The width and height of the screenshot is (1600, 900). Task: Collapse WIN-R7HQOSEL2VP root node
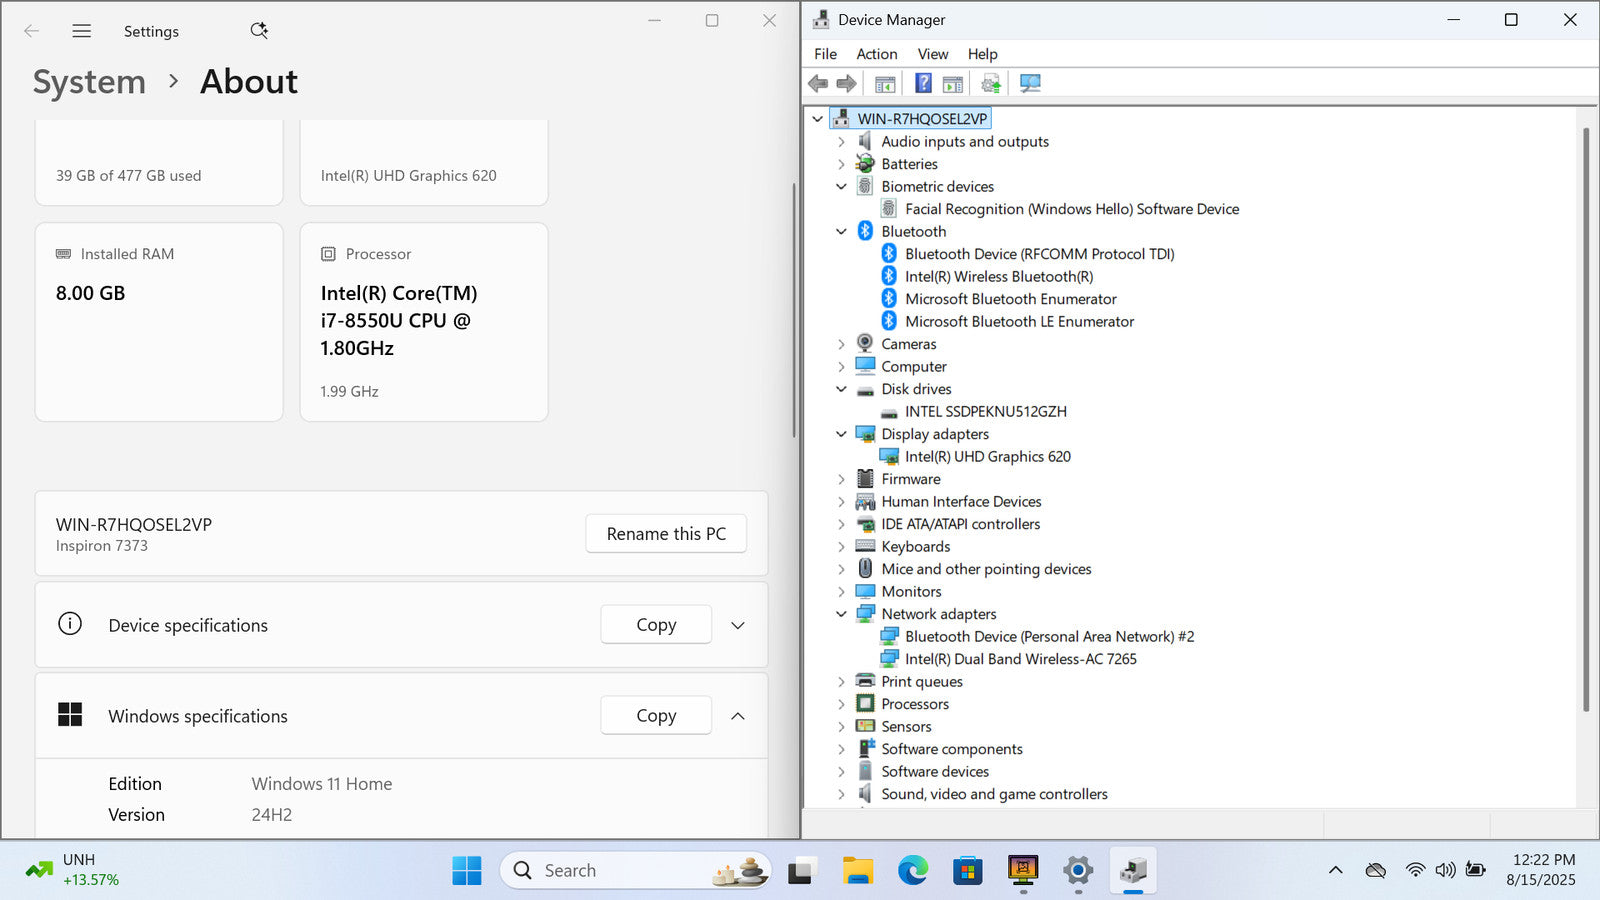coord(817,119)
